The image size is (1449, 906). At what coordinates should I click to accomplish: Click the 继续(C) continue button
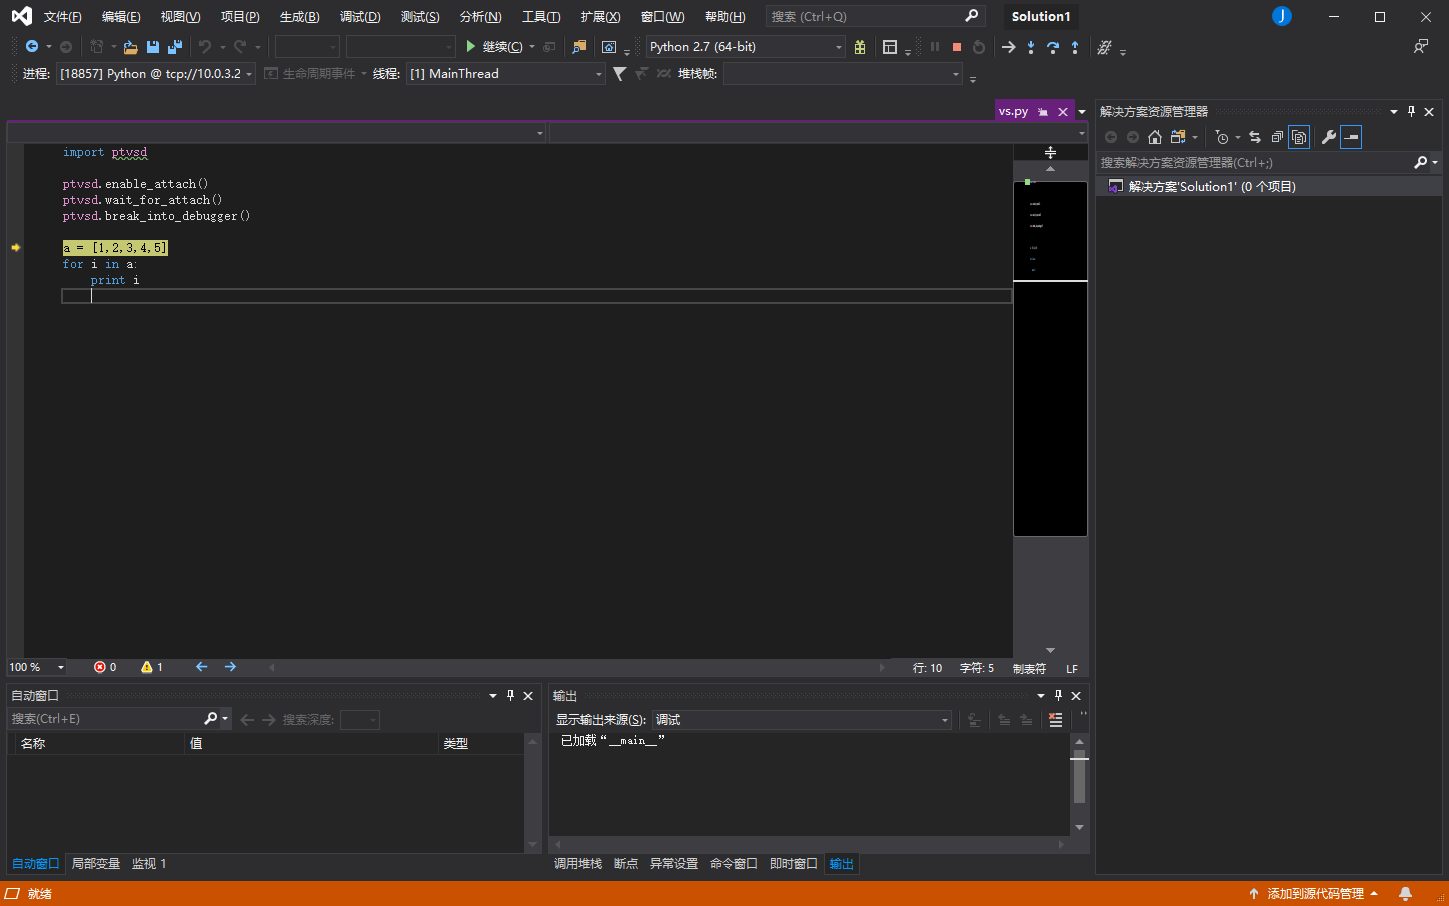pos(493,47)
